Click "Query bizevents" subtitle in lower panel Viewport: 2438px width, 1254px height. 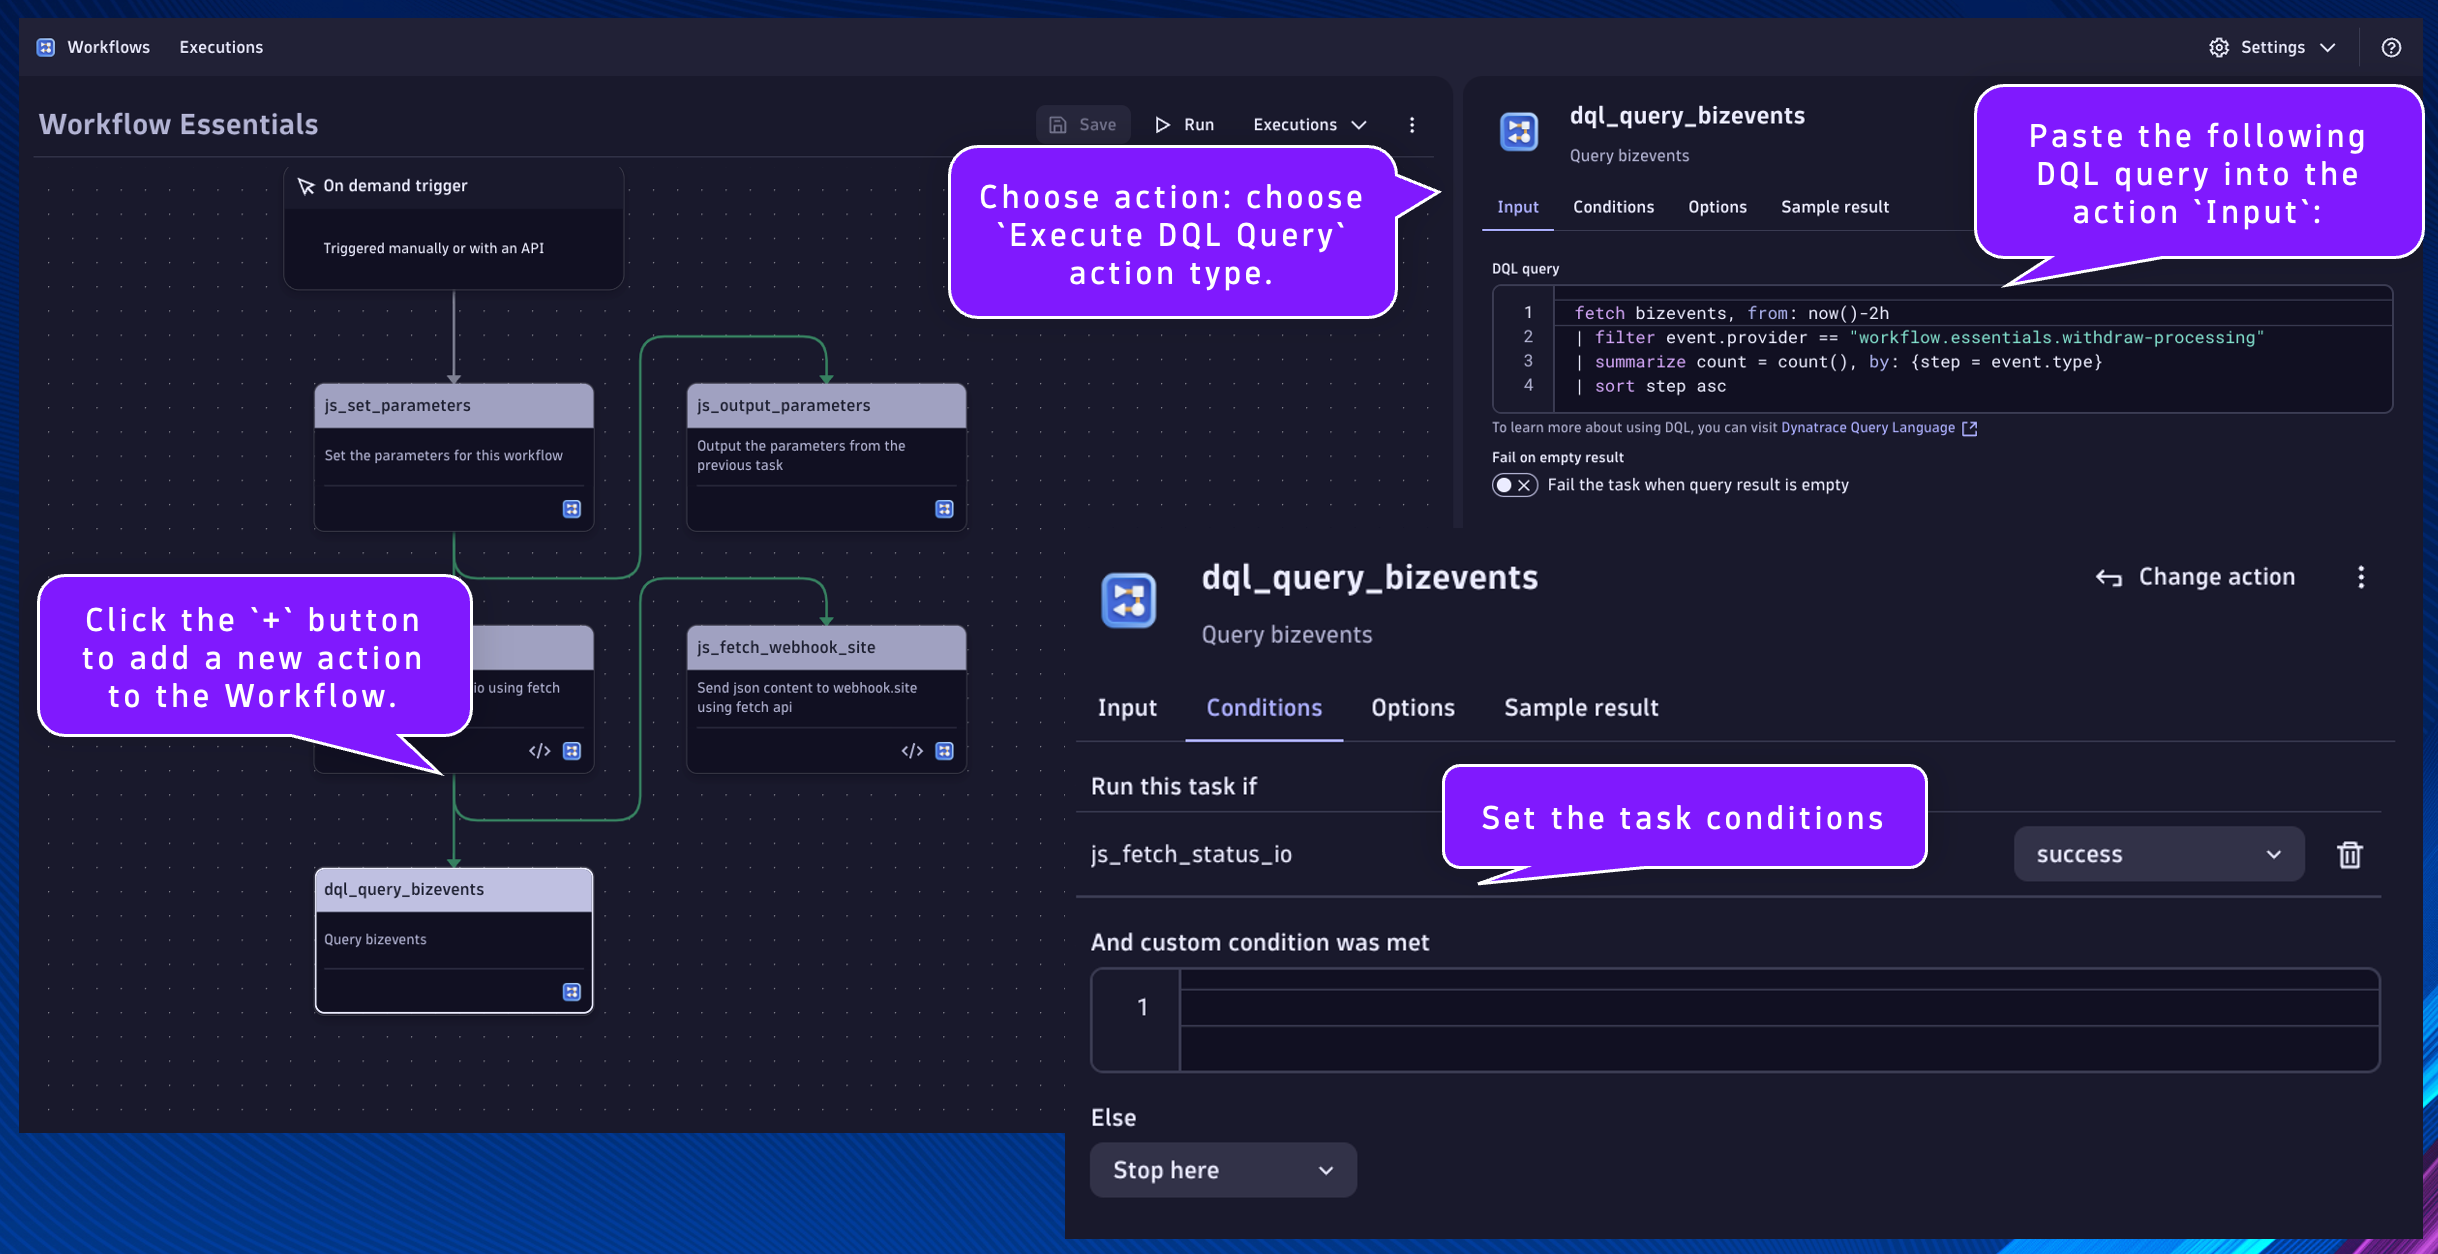click(1286, 635)
